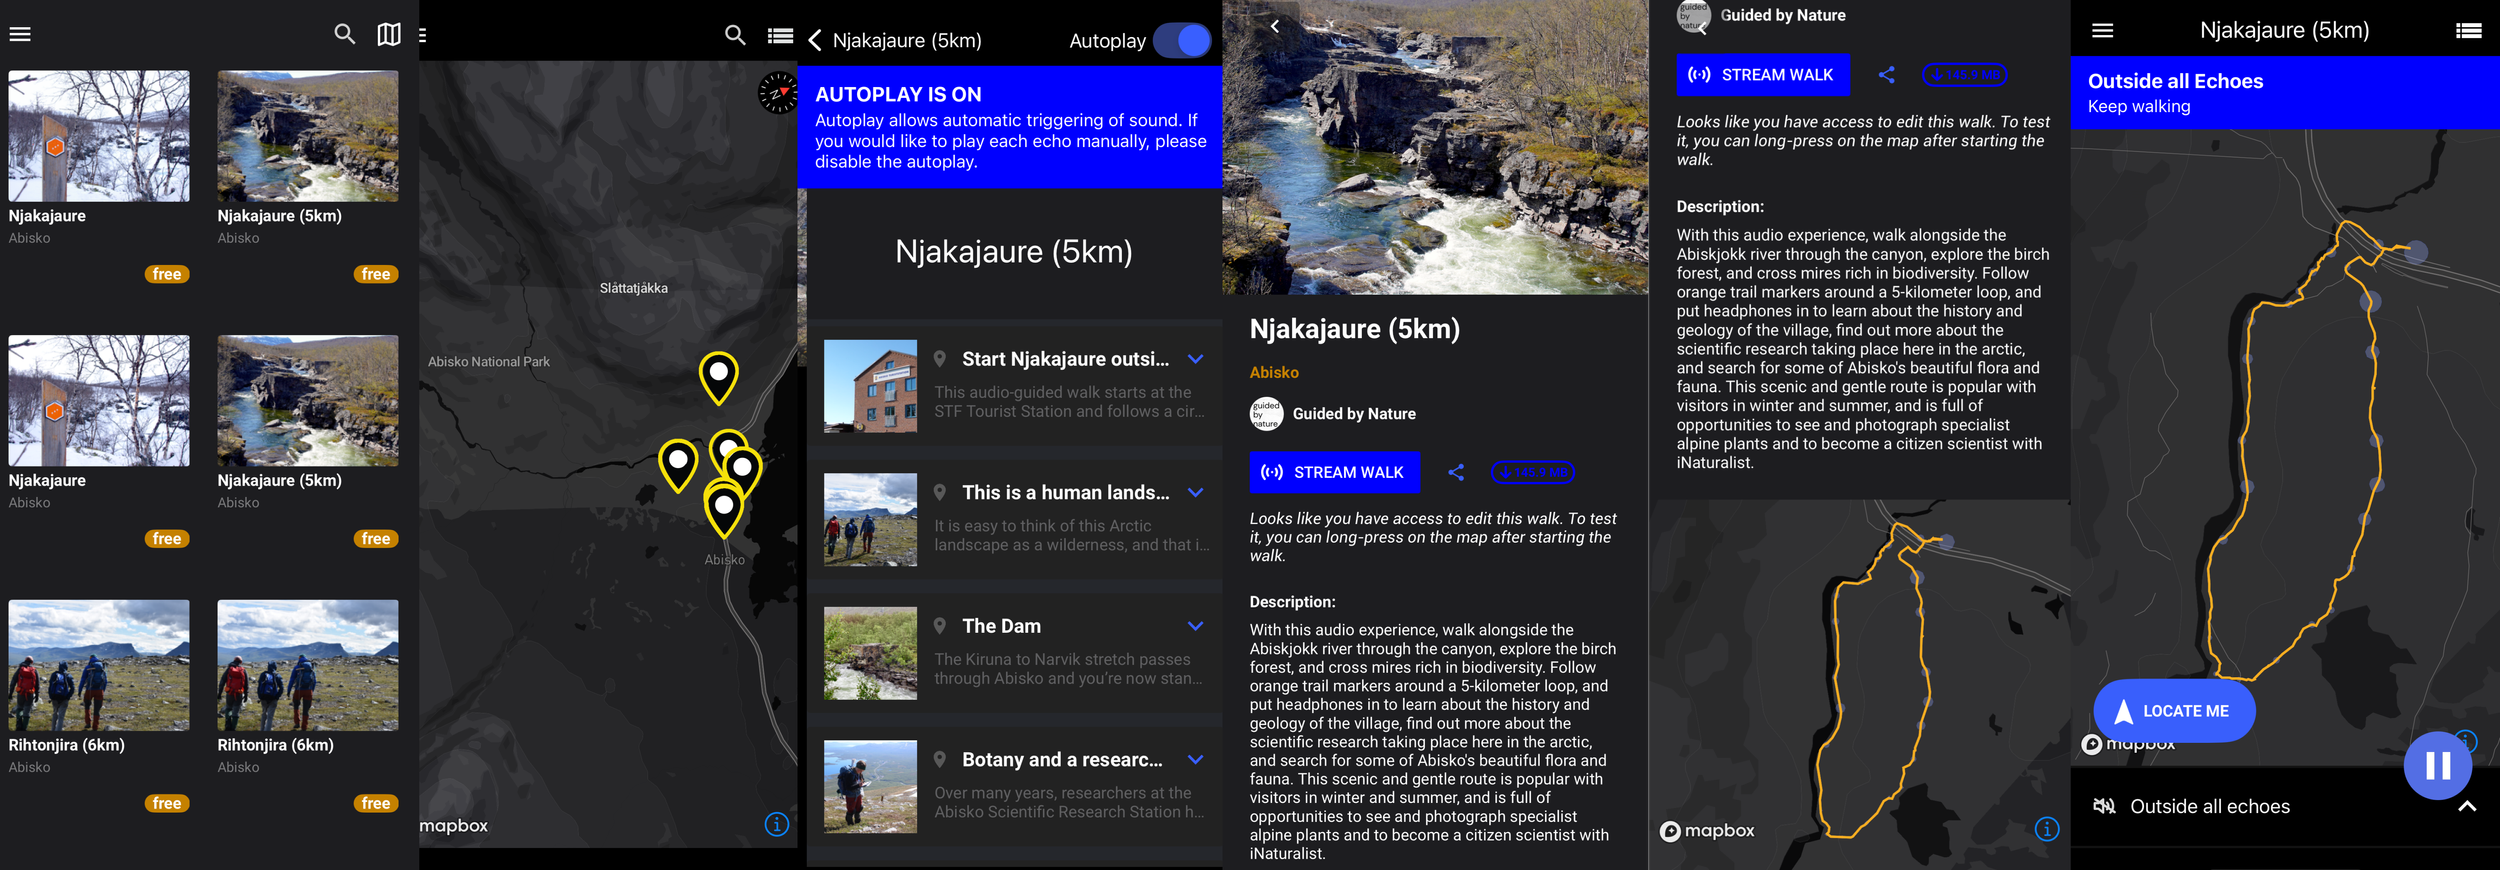Expand Start Njakajaure outside echo details
This screenshot has width=2500, height=870.
(1195, 359)
